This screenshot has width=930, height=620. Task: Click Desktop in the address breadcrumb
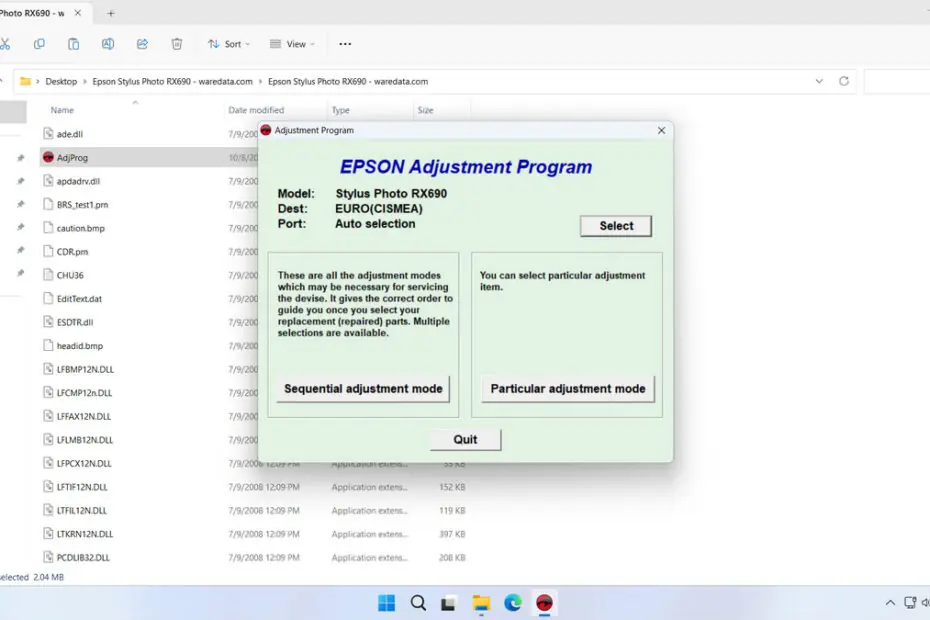61,81
